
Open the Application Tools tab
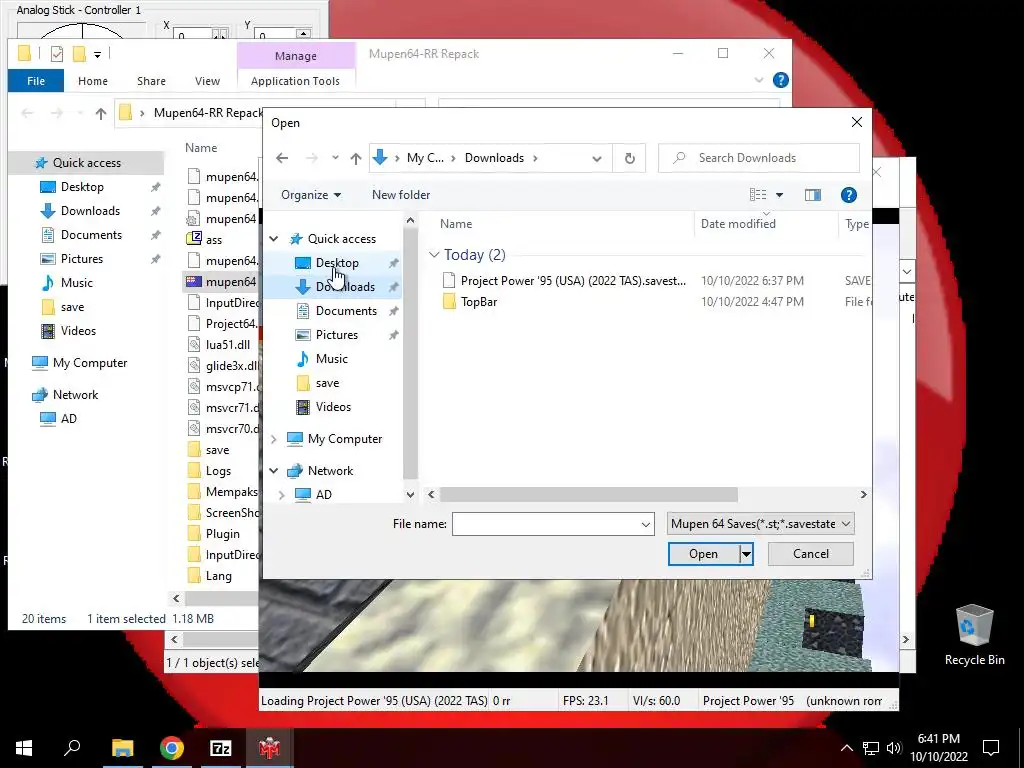click(295, 81)
